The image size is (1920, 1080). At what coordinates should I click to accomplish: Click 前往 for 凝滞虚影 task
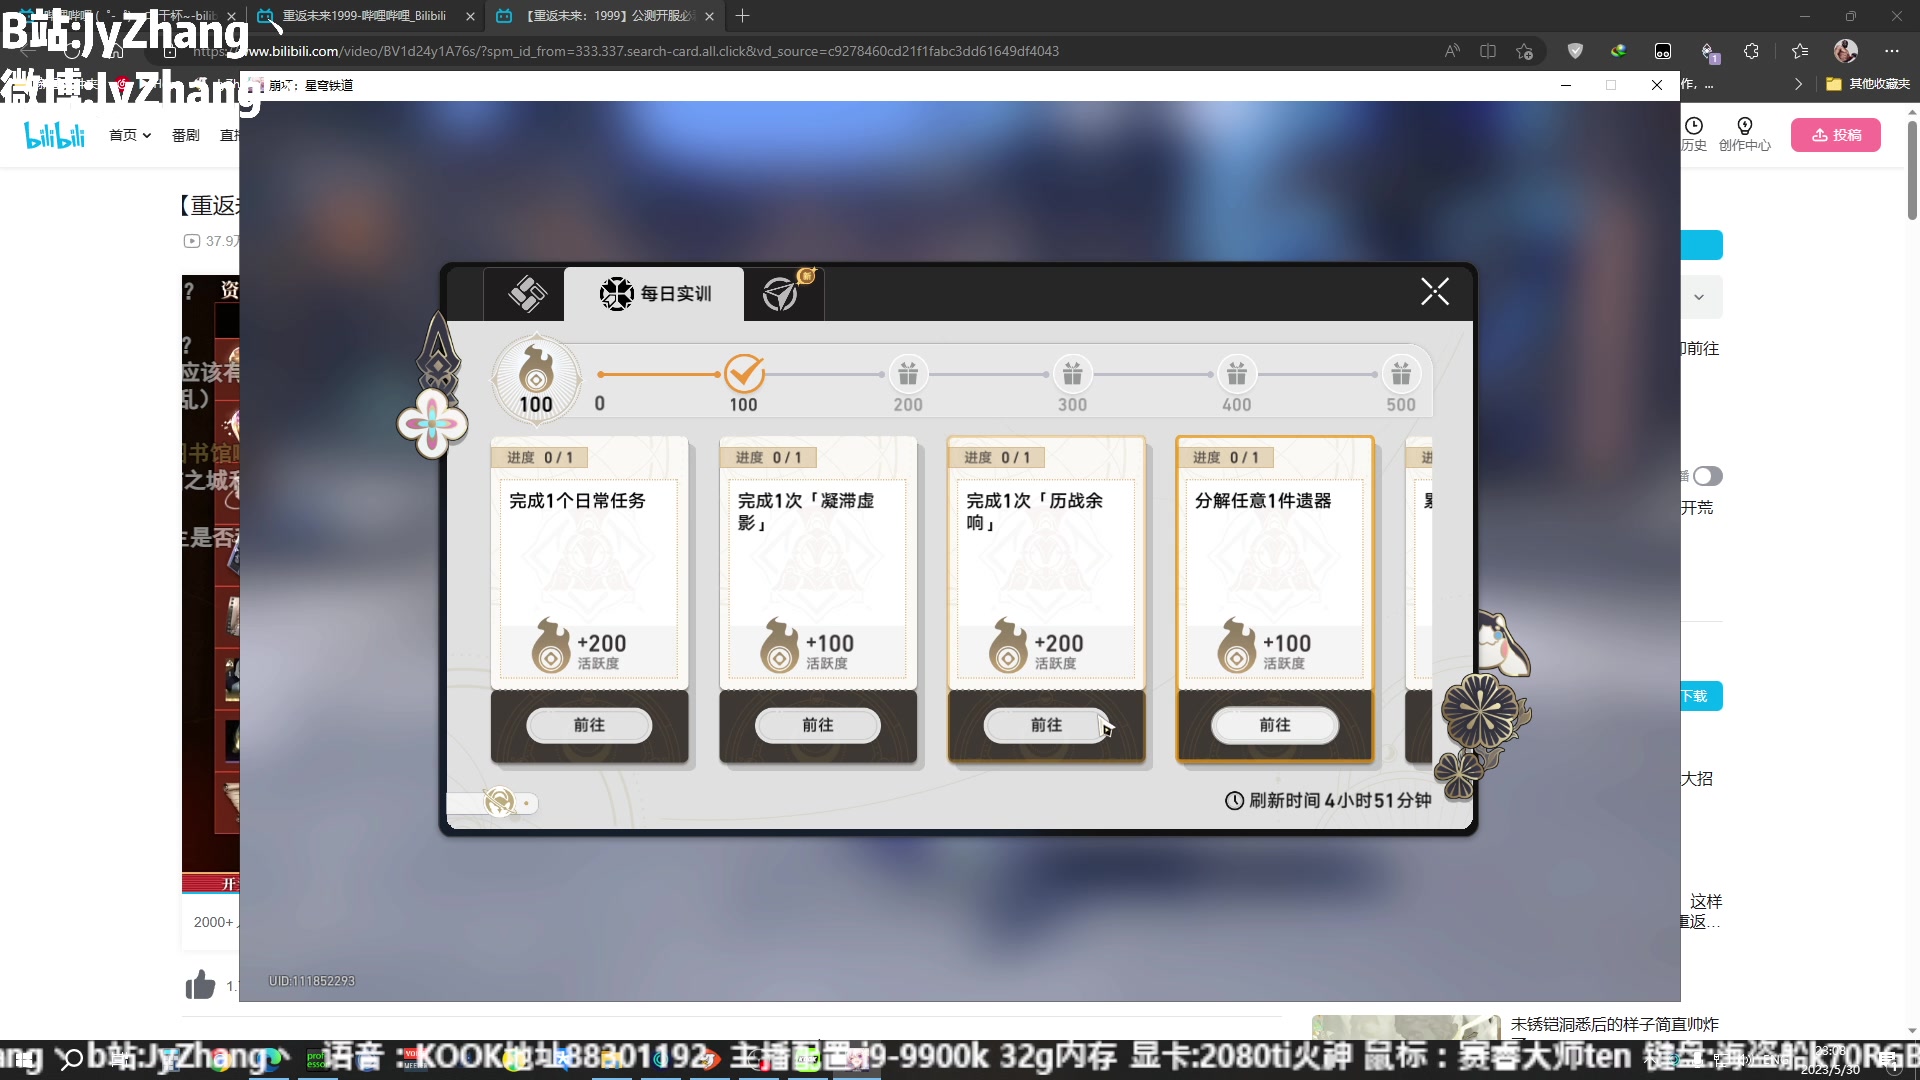(817, 725)
